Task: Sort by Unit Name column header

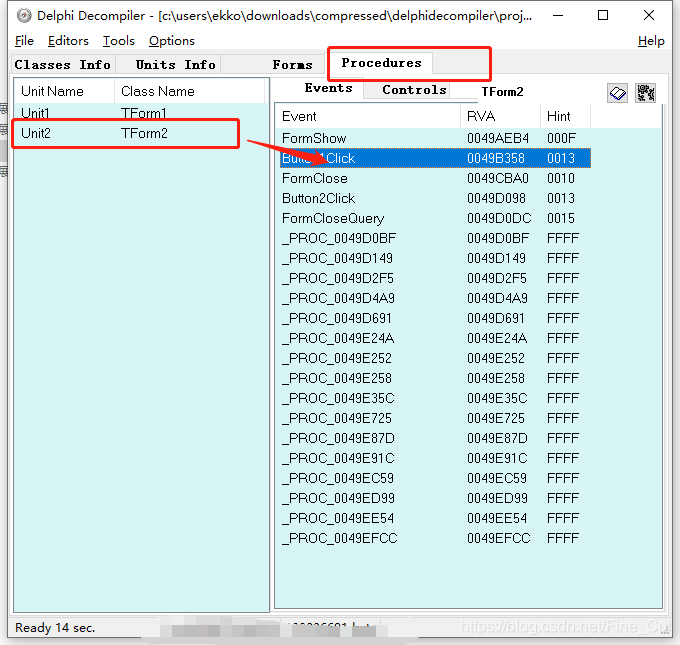Action: (64, 92)
